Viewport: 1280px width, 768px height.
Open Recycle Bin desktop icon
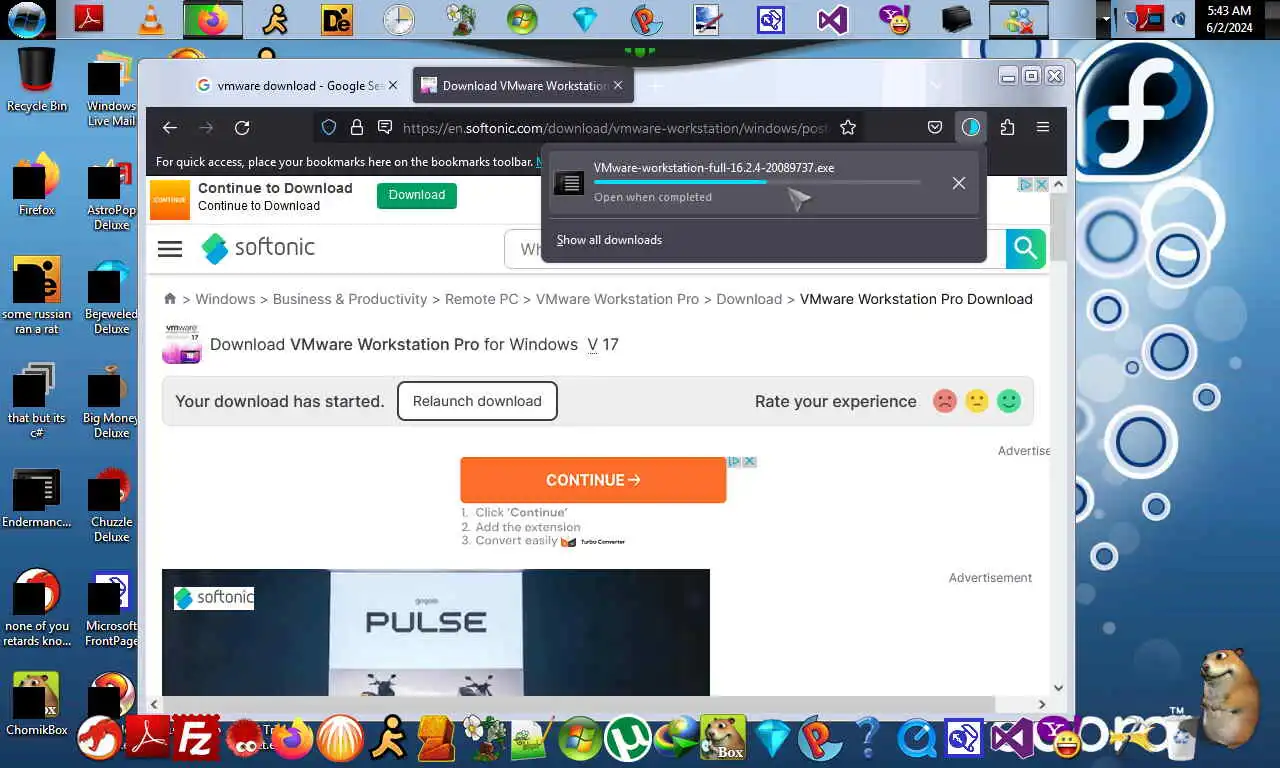(37, 80)
